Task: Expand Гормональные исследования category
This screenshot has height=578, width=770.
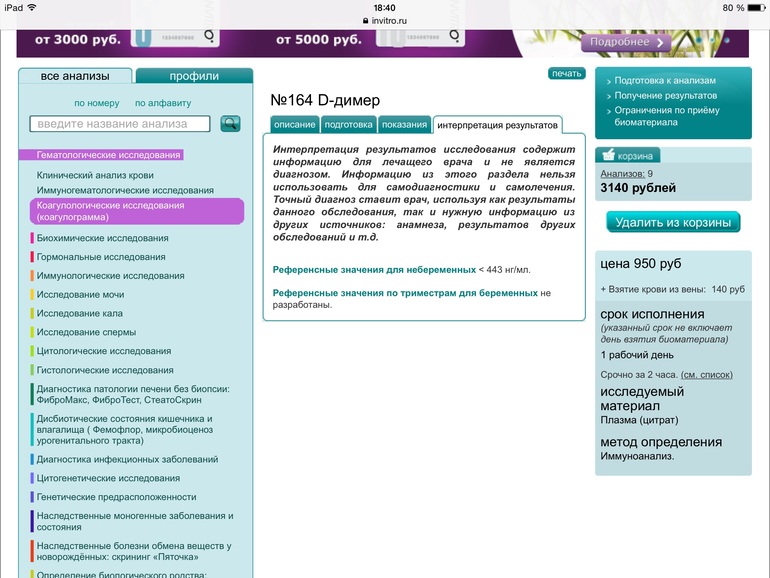Action: coord(101,257)
